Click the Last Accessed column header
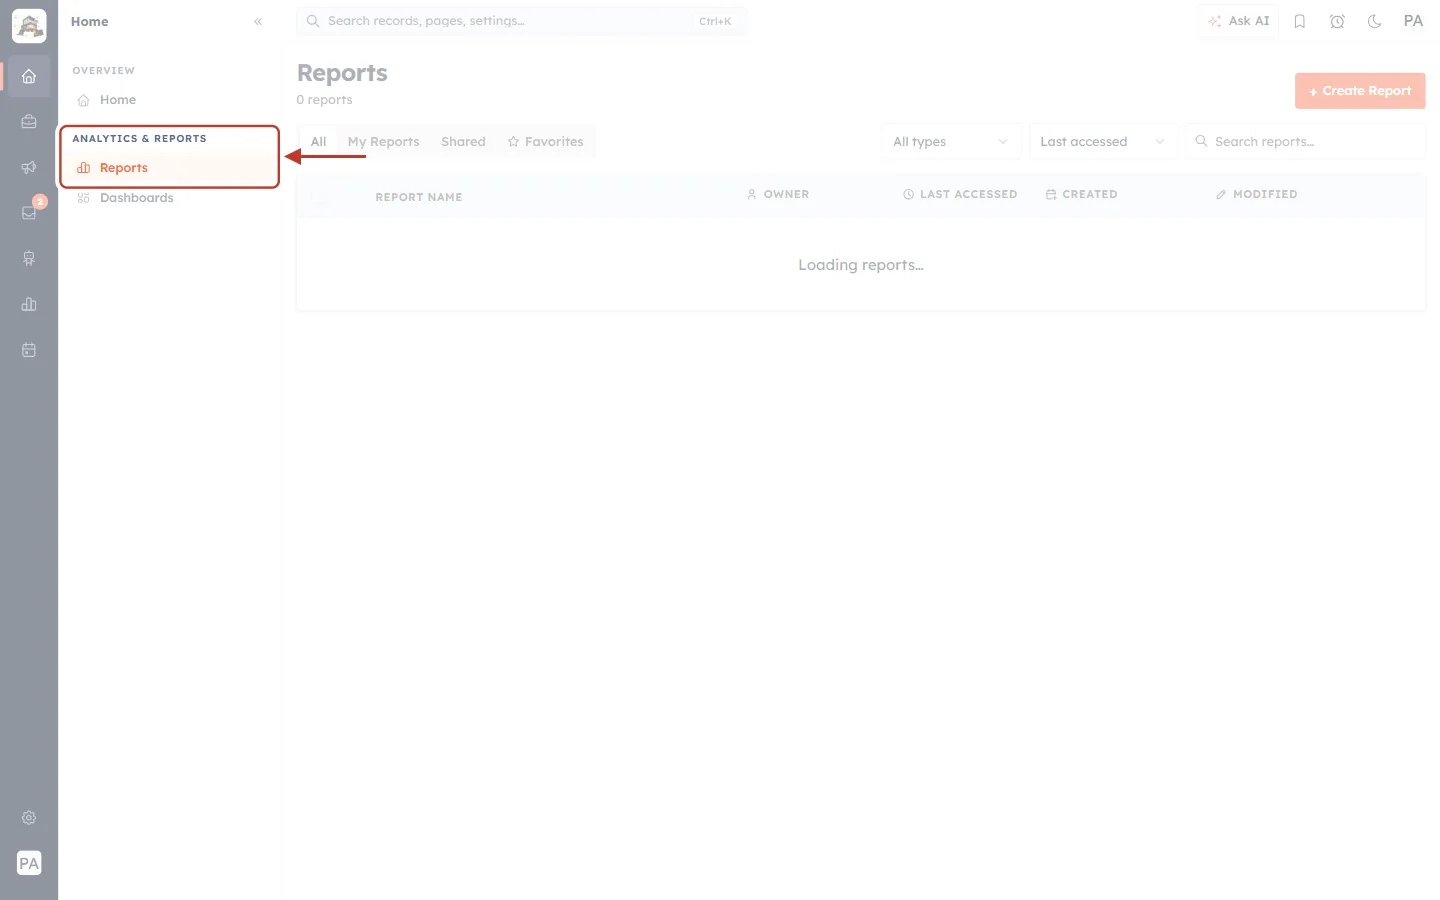The width and height of the screenshot is (1440, 900). point(960,195)
